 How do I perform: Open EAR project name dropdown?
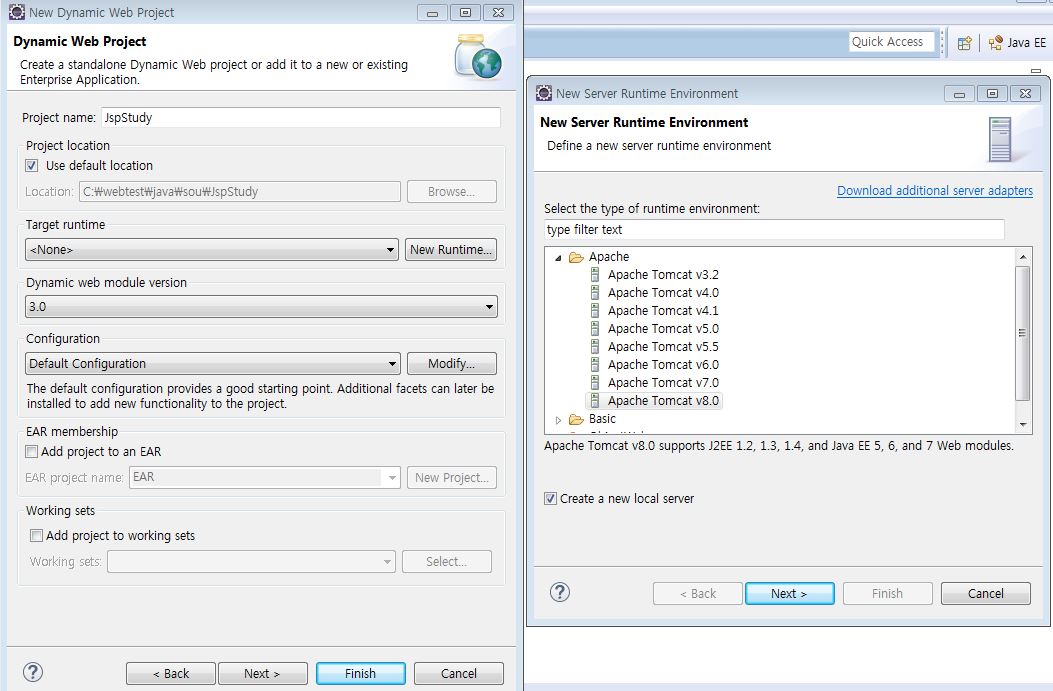265,477
